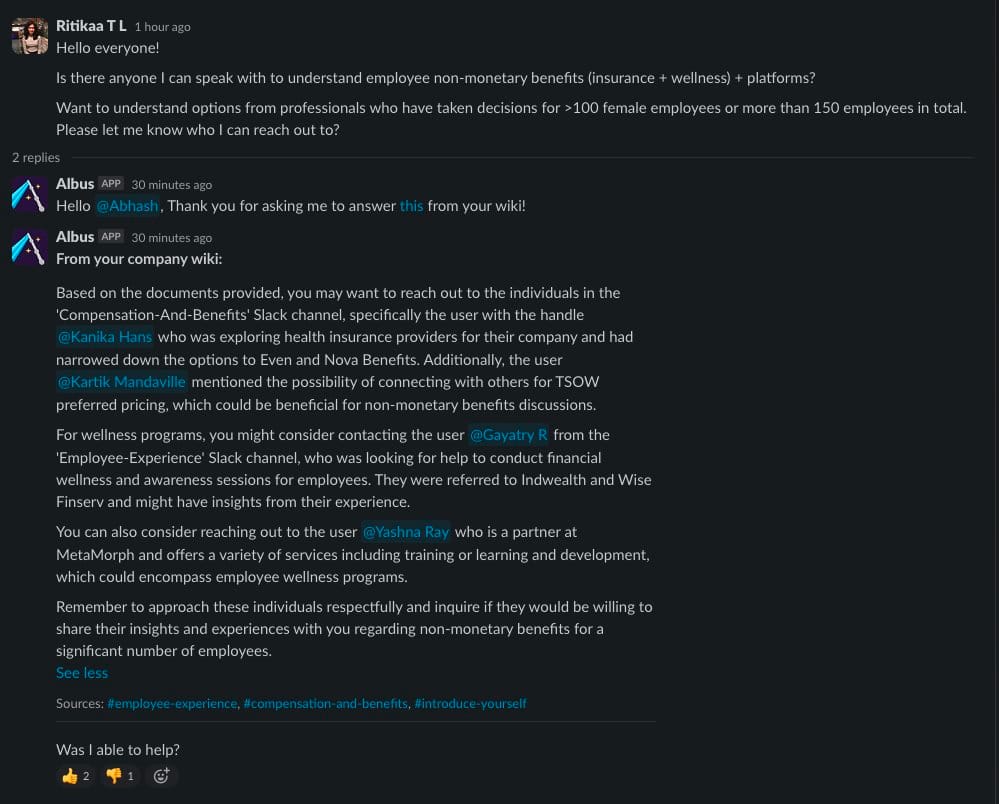Open the add reaction emoji picker
The image size is (999, 804).
(161, 776)
